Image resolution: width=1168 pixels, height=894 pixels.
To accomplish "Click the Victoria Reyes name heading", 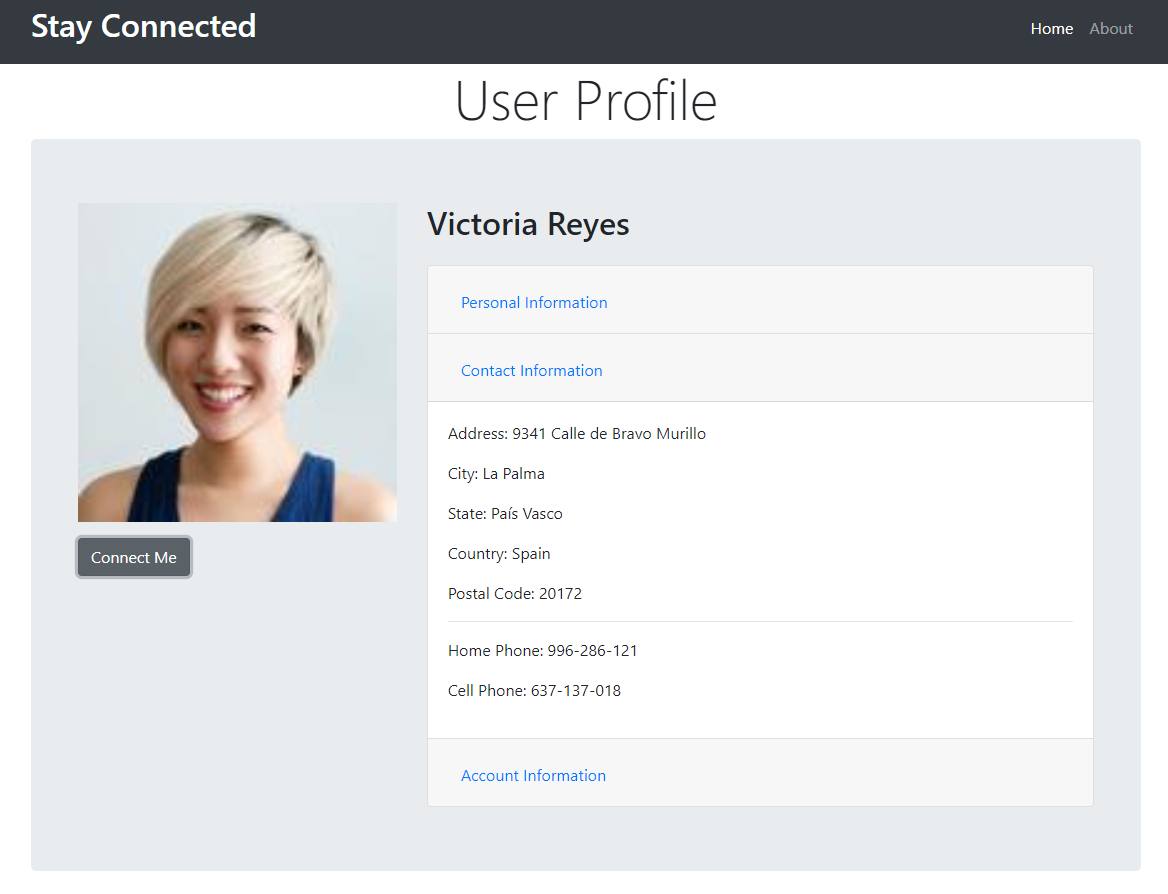I will [x=528, y=225].
